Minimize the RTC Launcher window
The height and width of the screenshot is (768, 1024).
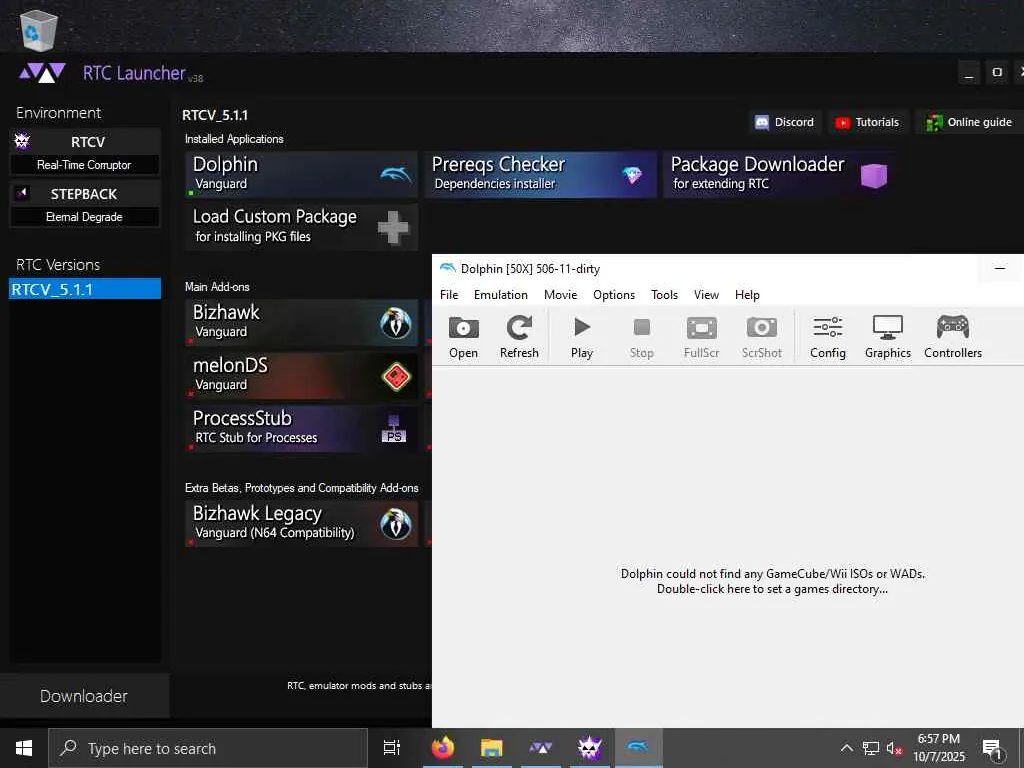[969, 72]
